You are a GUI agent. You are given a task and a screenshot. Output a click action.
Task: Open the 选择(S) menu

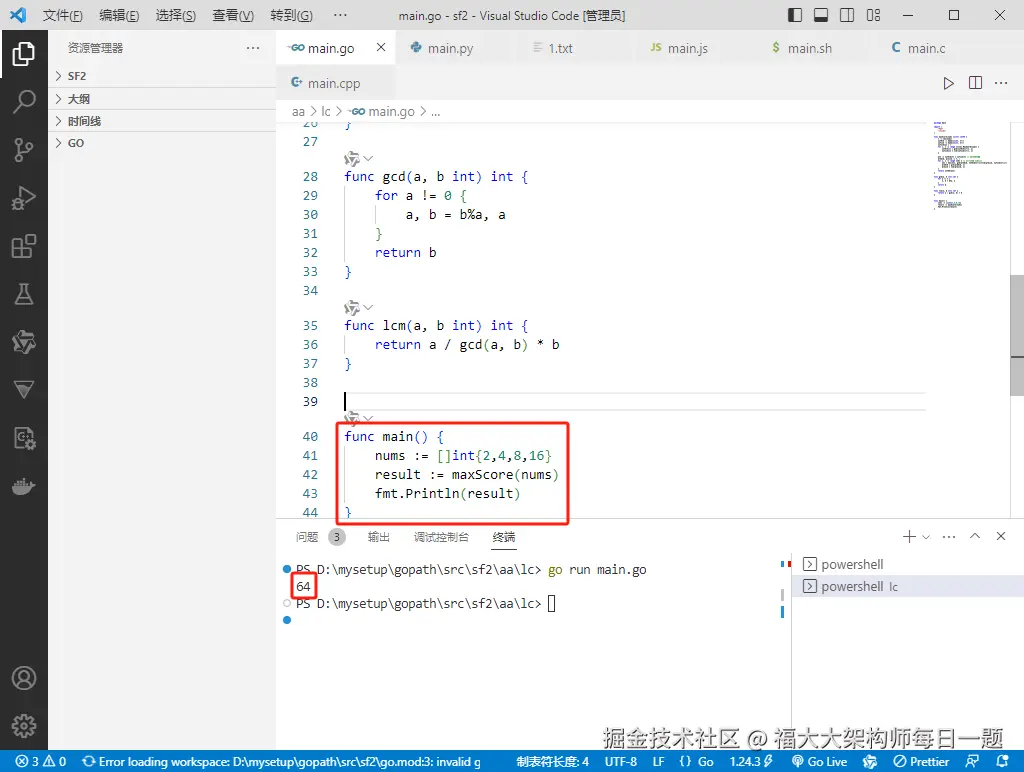[x=176, y=15]
